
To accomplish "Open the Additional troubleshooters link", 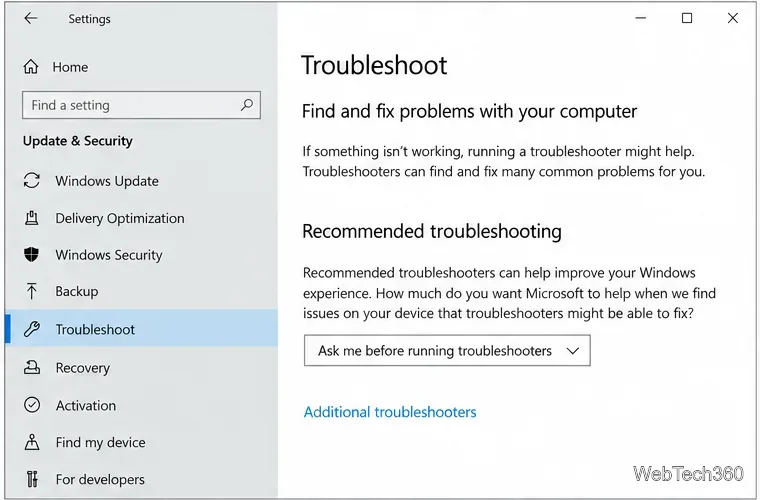I will [x=390, y=412].
